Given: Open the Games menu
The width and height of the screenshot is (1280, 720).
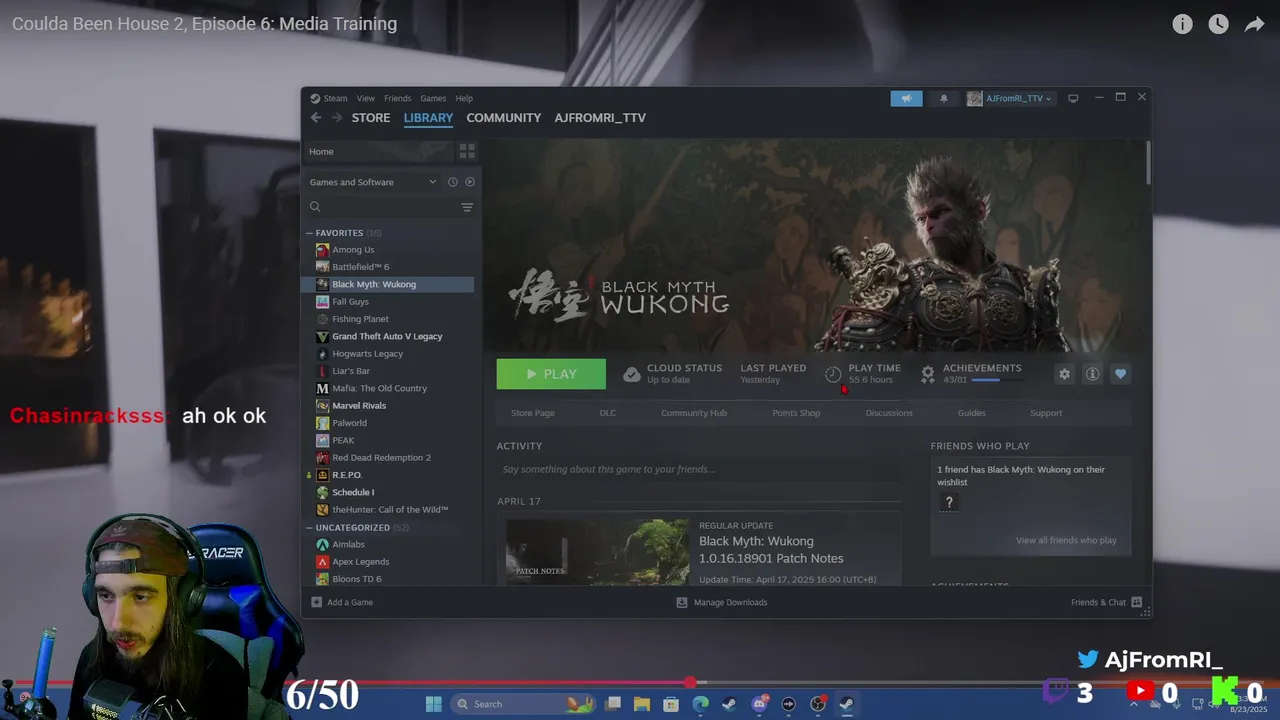Looking at the screenshot, I should pyautogui.click(x=433, y=98).
